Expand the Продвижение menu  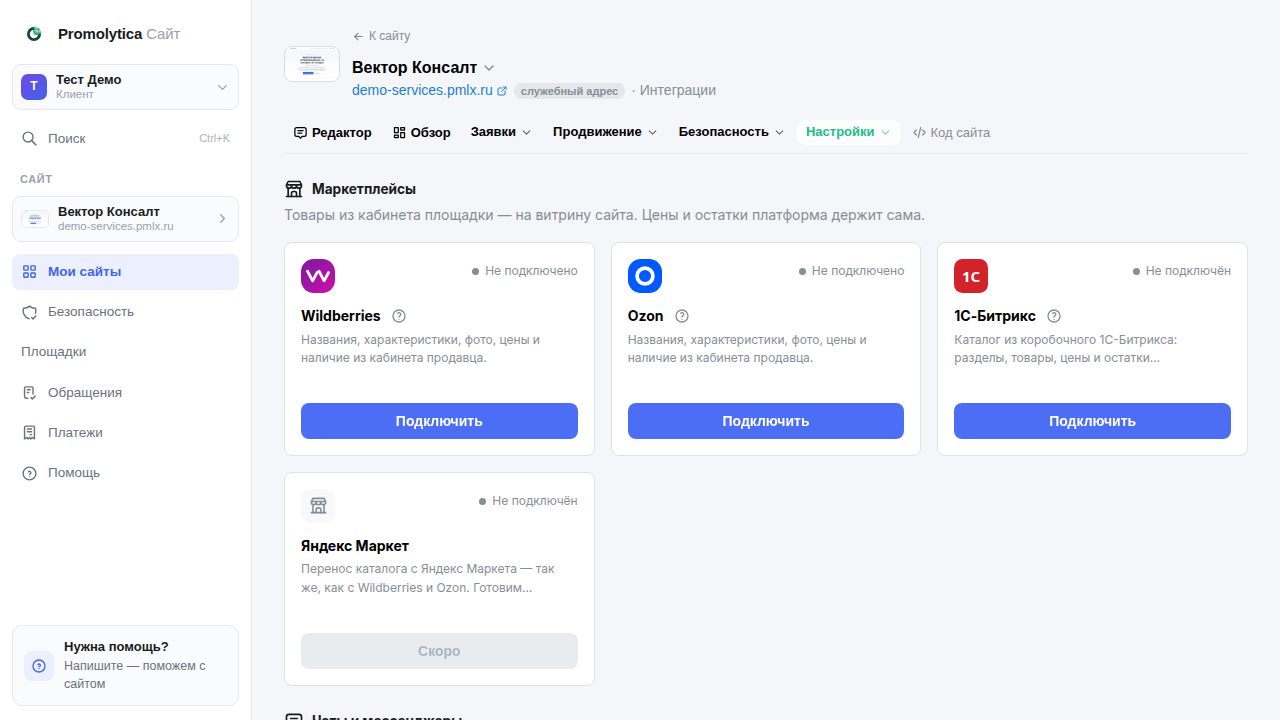click(605, 133)
